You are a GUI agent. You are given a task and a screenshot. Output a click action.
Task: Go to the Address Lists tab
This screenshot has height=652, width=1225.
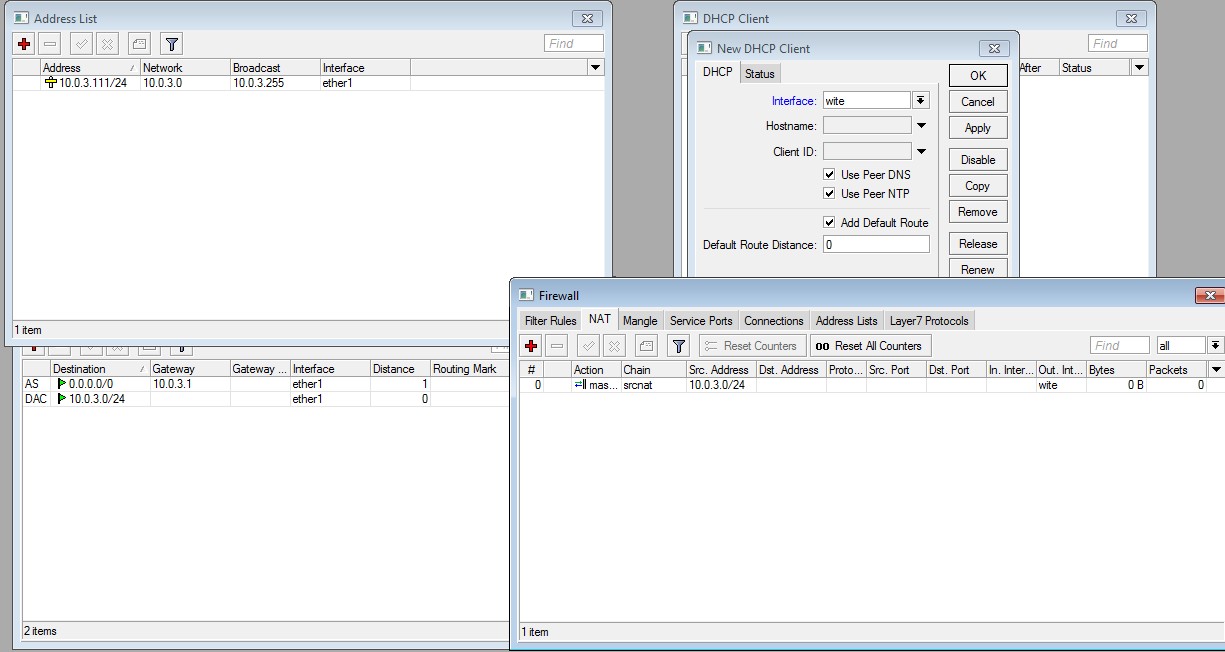847,321
